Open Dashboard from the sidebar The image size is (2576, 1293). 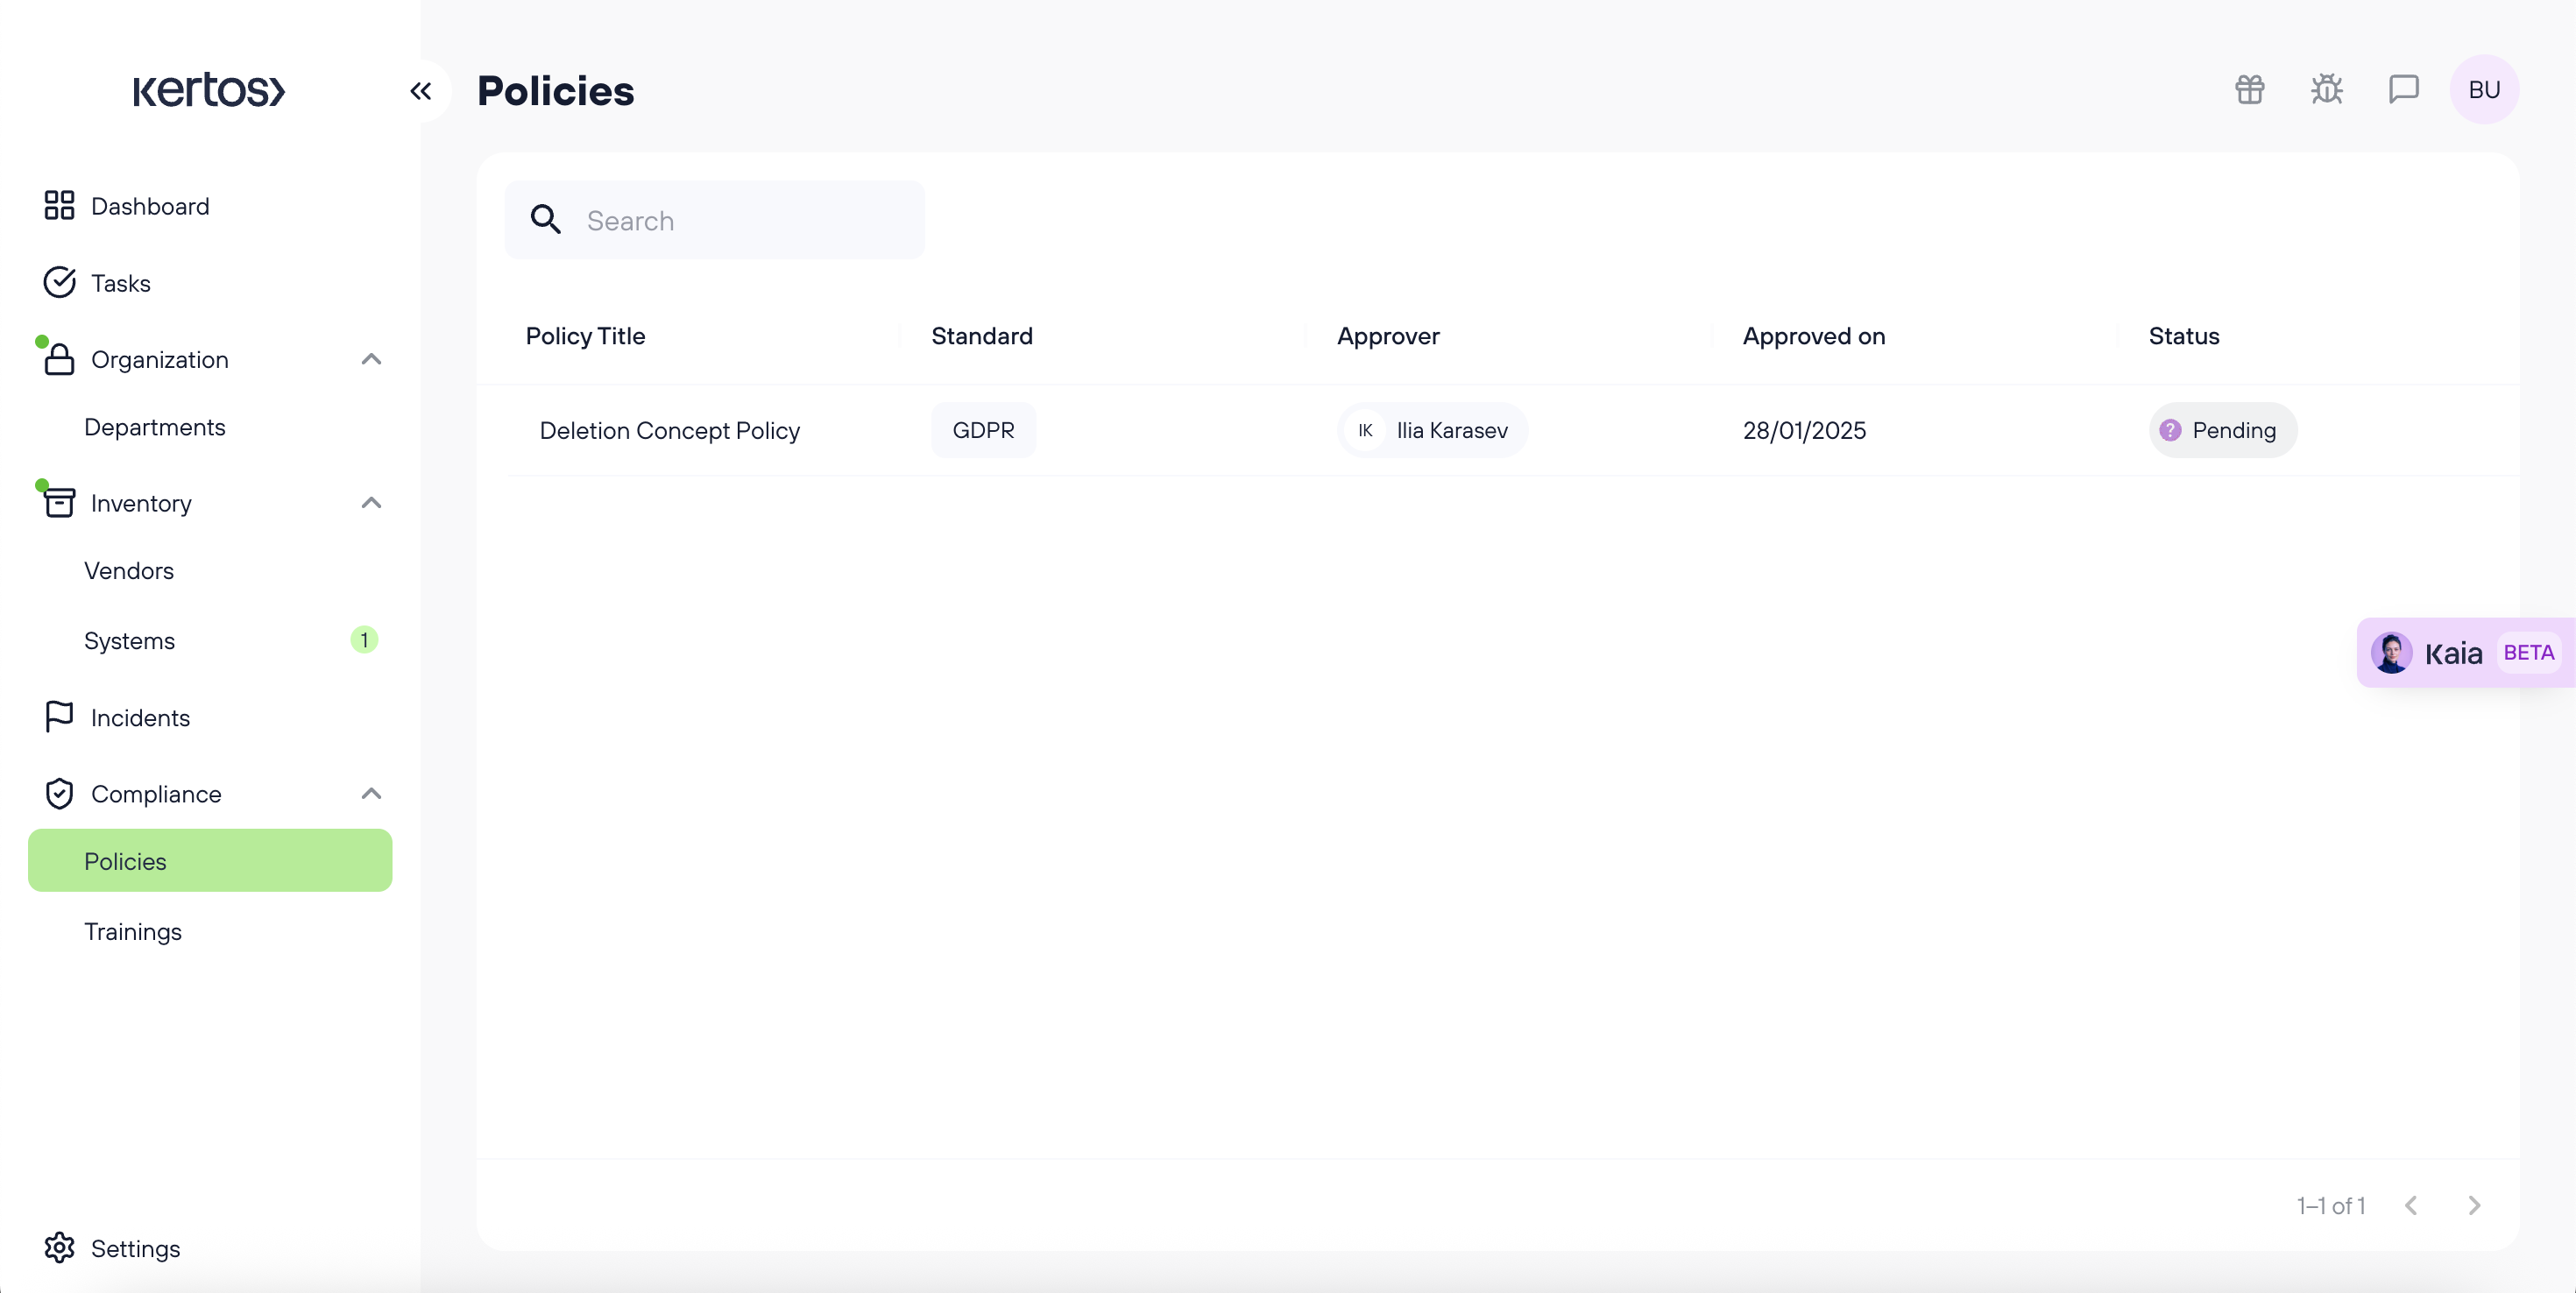pos(150,206)
